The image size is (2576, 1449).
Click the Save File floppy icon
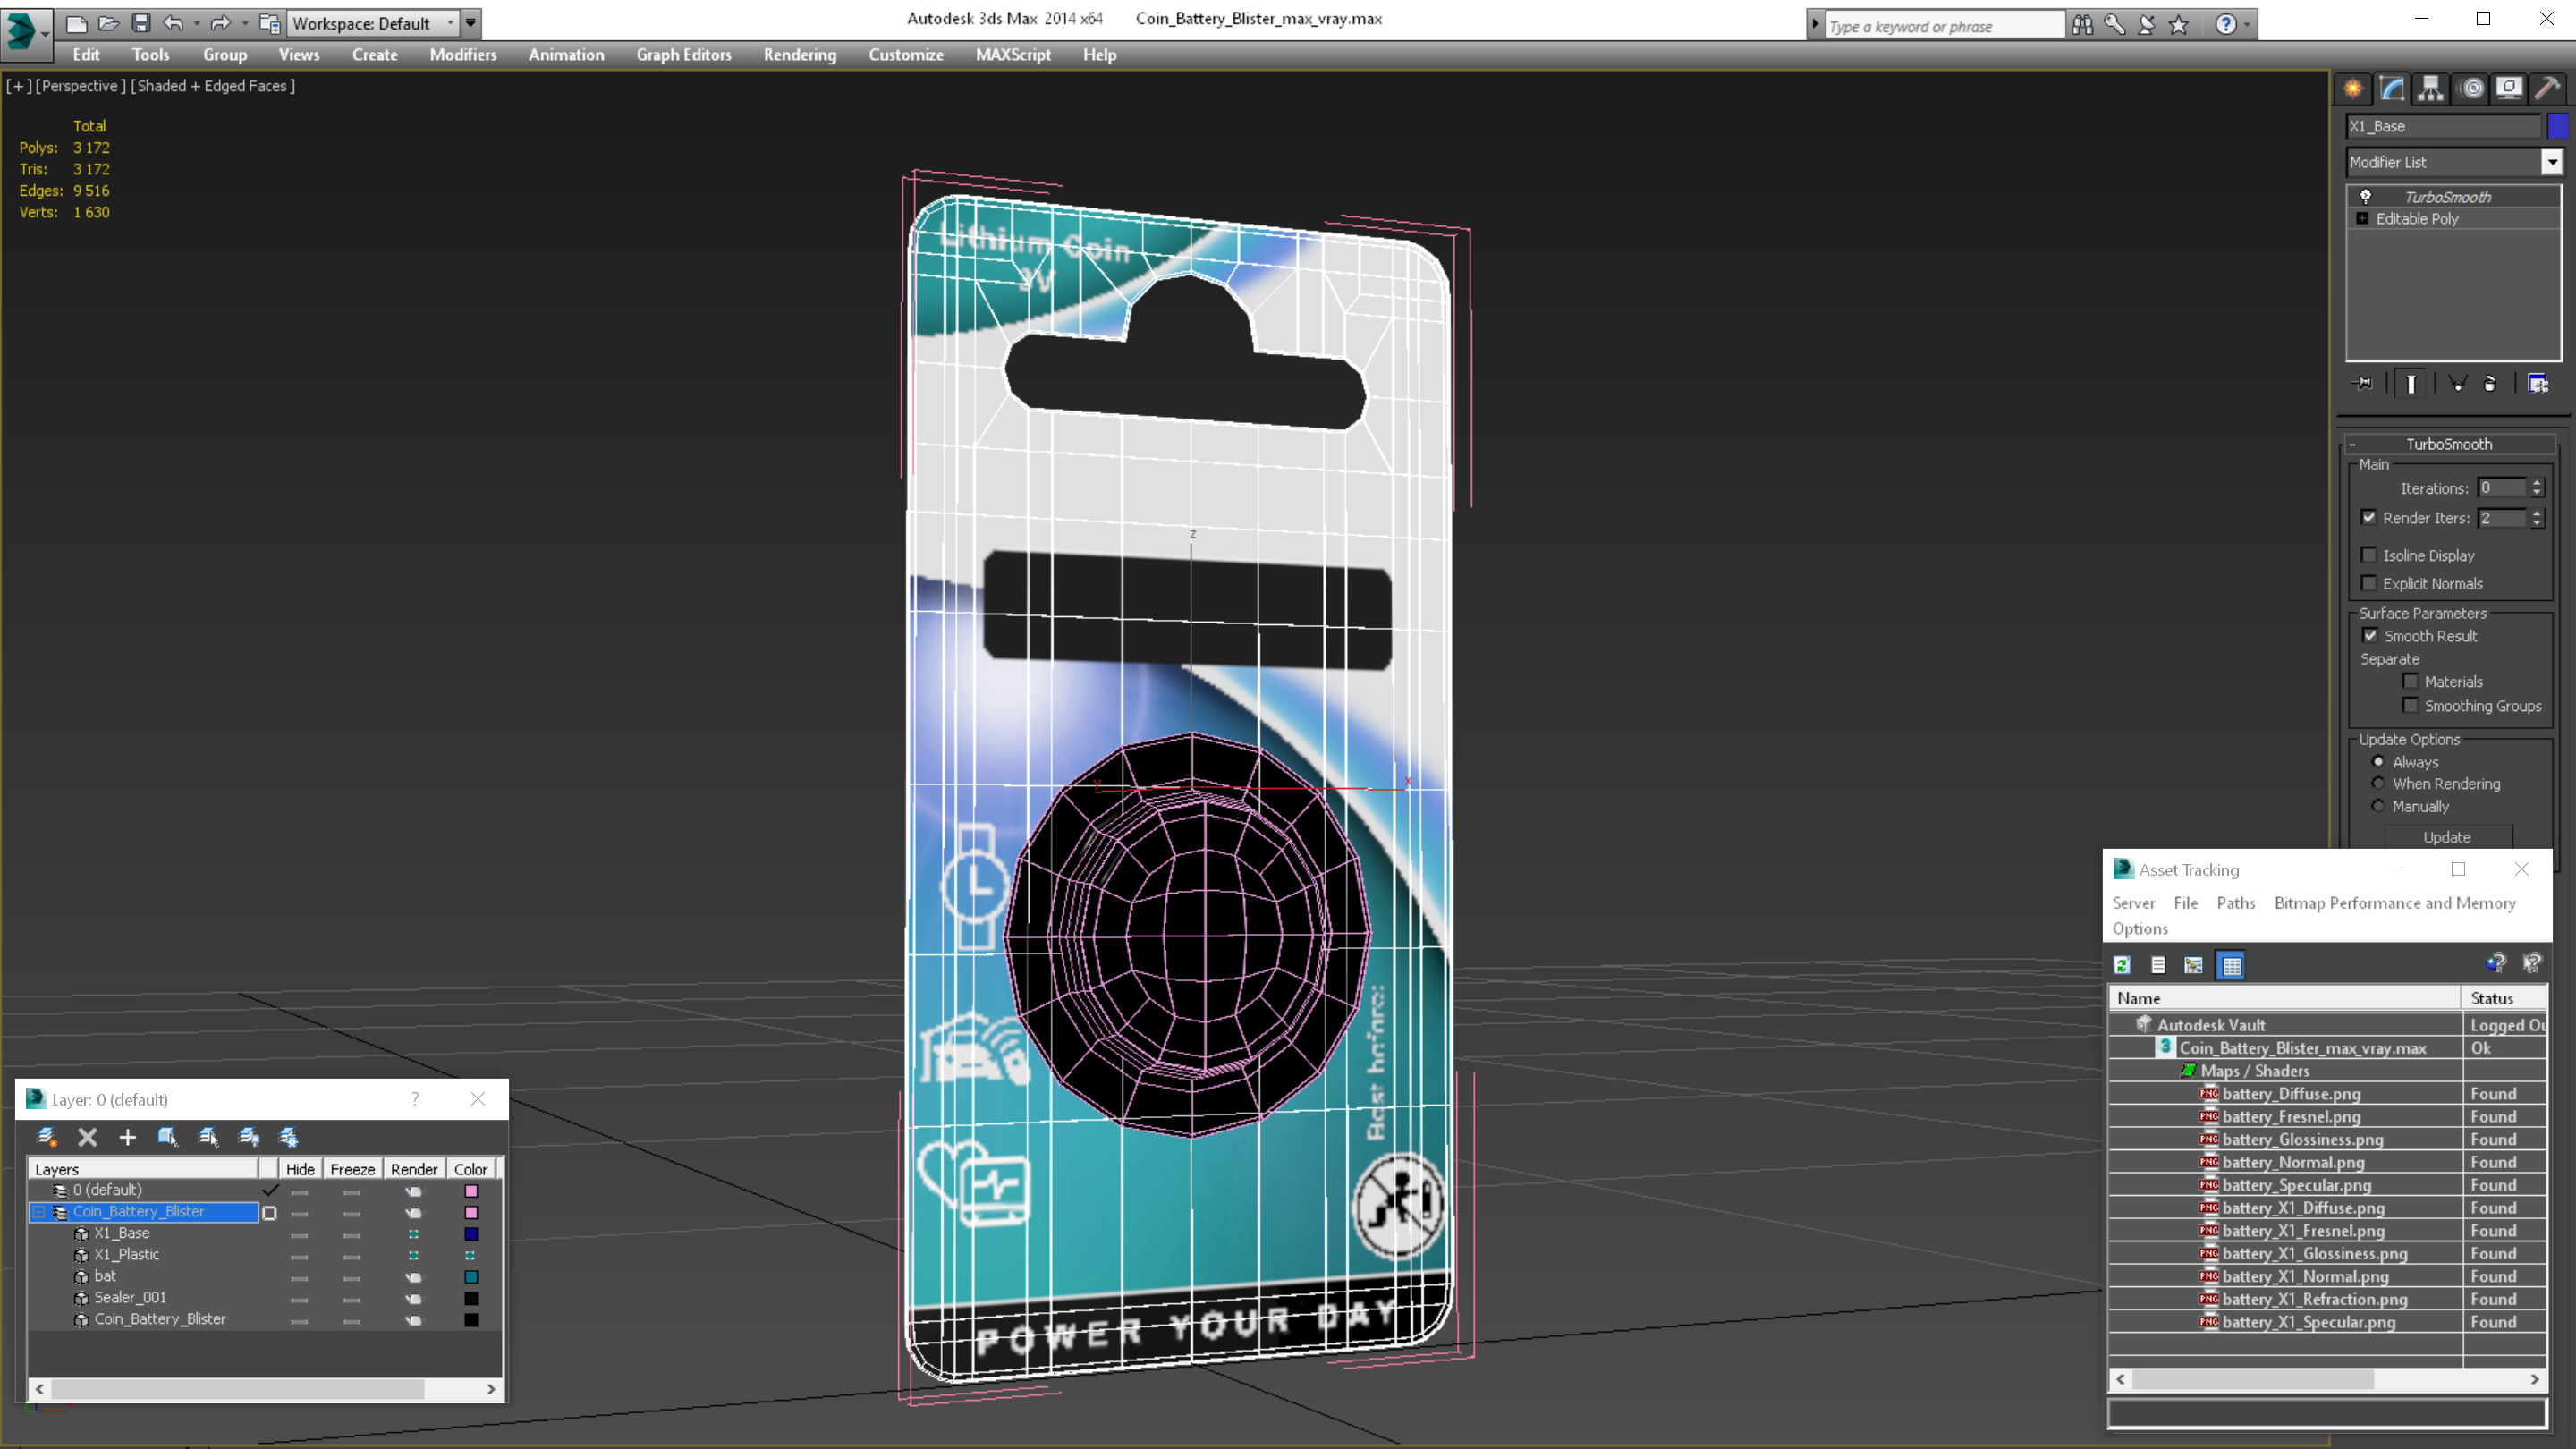(141, 23)
